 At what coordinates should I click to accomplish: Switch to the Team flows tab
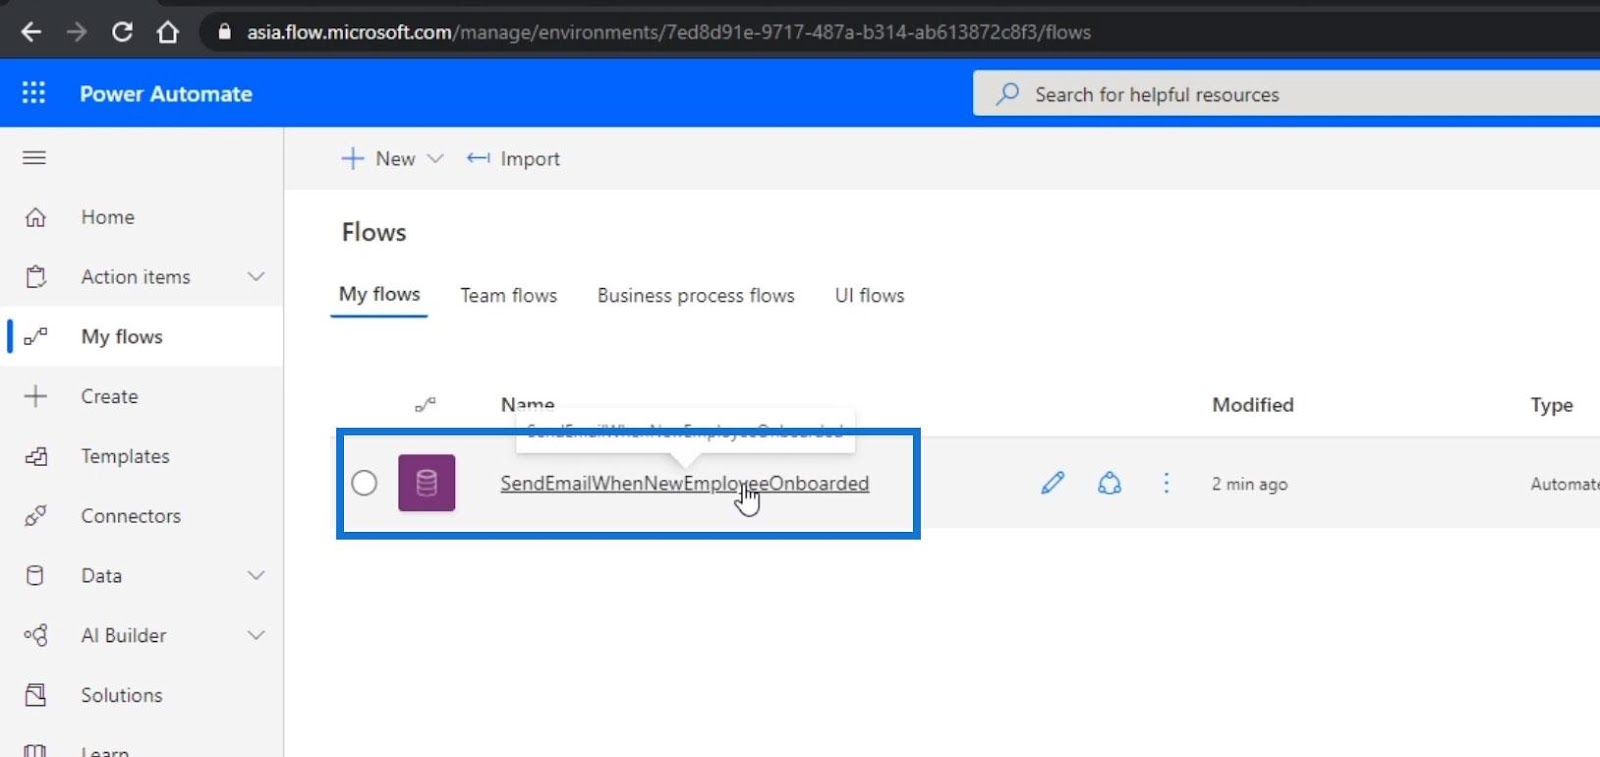pos(509,296)
